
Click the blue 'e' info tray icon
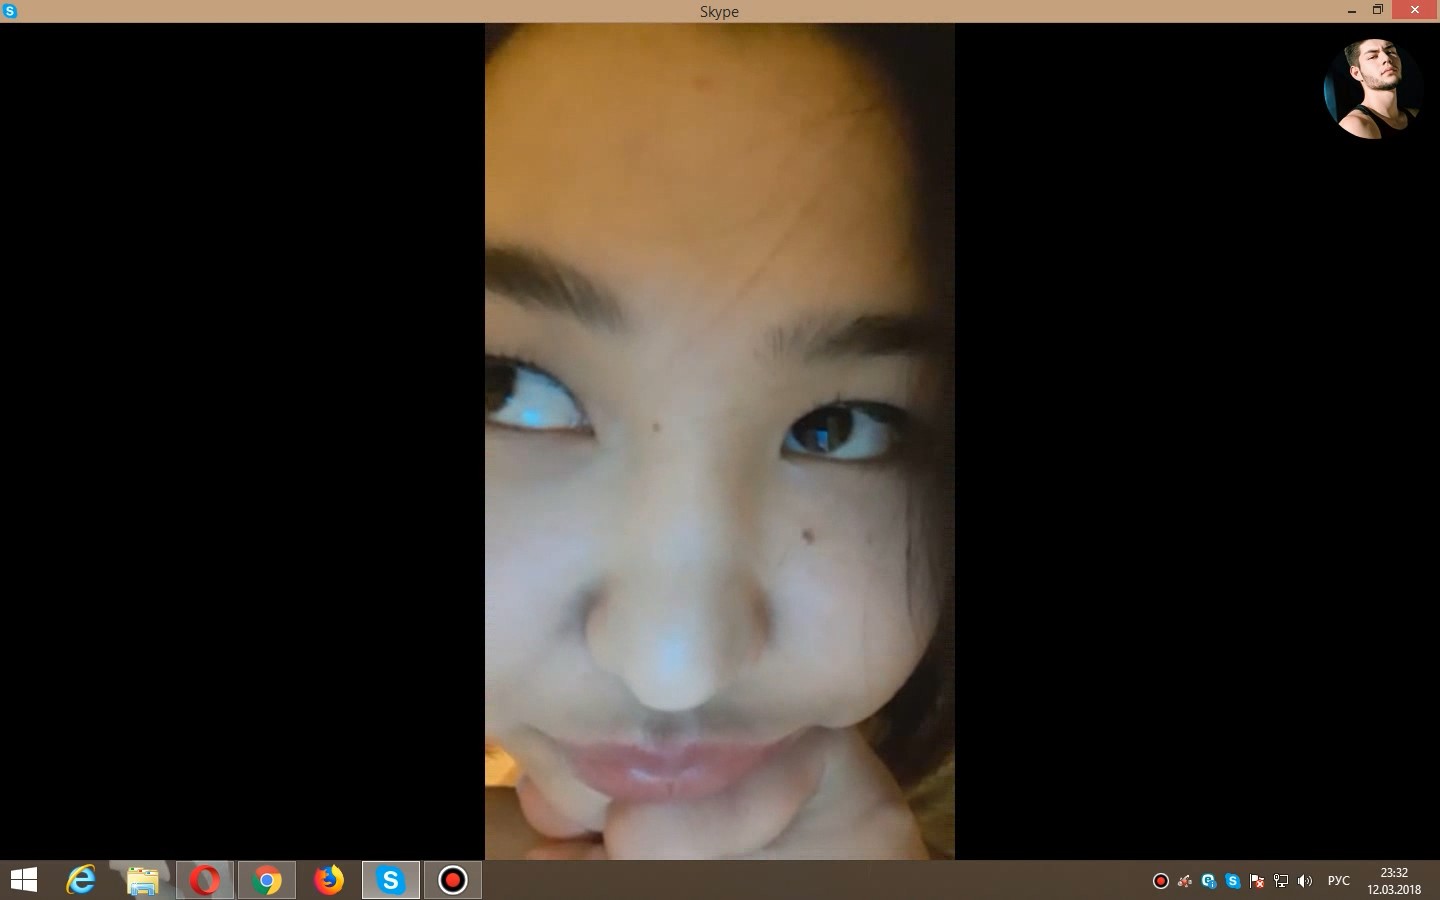click(1209, 881)
